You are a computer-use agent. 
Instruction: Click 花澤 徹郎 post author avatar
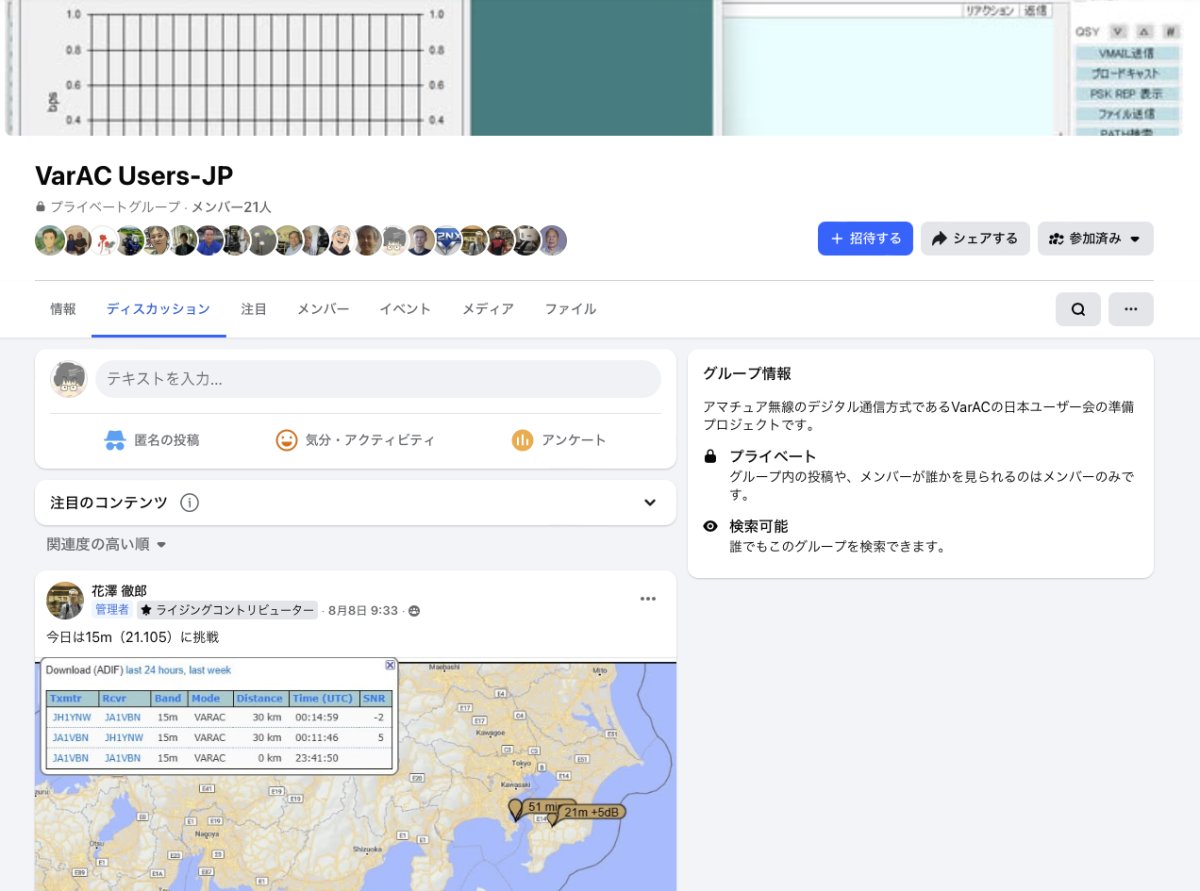point(65,600)
